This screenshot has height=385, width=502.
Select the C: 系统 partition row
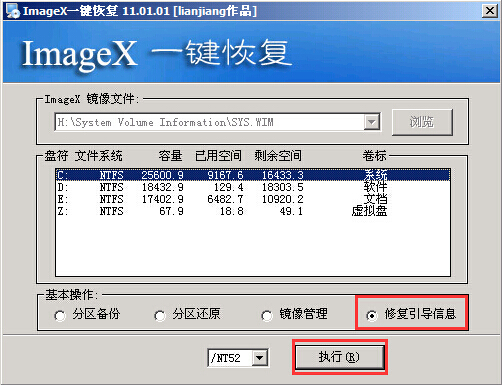coord(253,175)
